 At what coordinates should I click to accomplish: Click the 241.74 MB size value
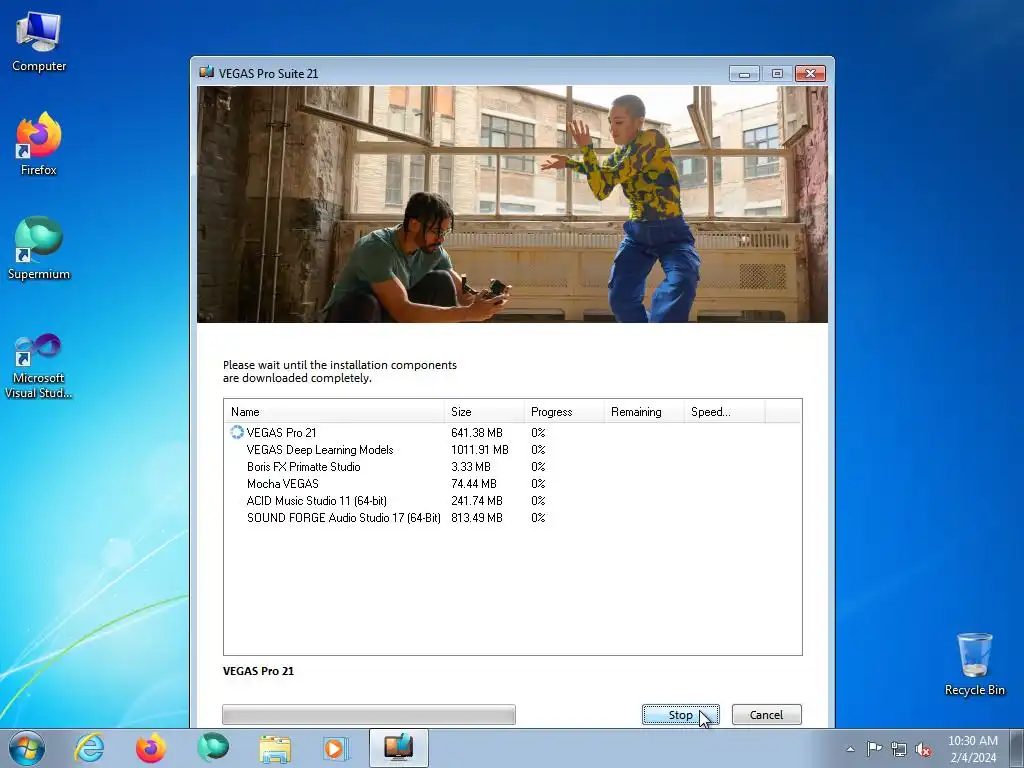(477, 500)
